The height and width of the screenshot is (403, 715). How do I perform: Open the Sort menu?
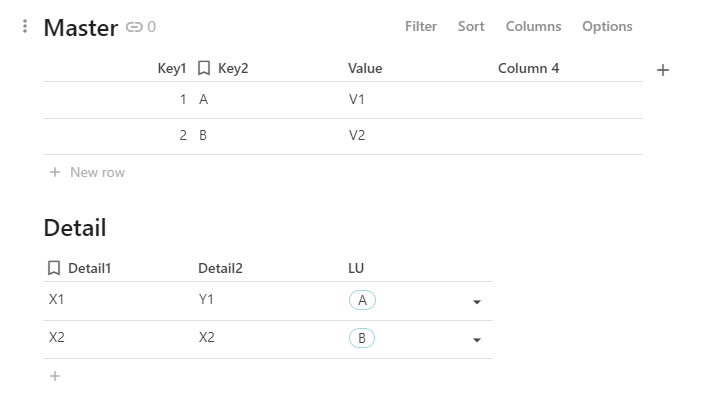pos(471,27)
